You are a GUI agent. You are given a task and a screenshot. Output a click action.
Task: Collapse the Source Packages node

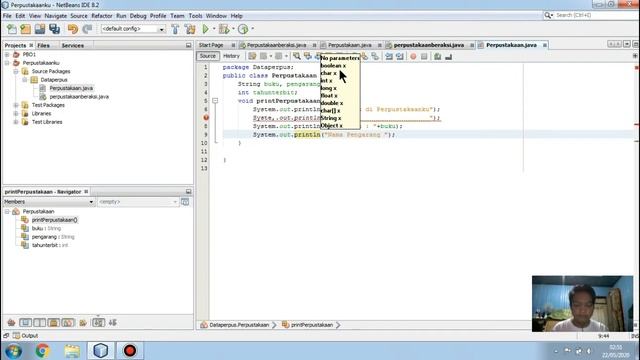[16, 71]
